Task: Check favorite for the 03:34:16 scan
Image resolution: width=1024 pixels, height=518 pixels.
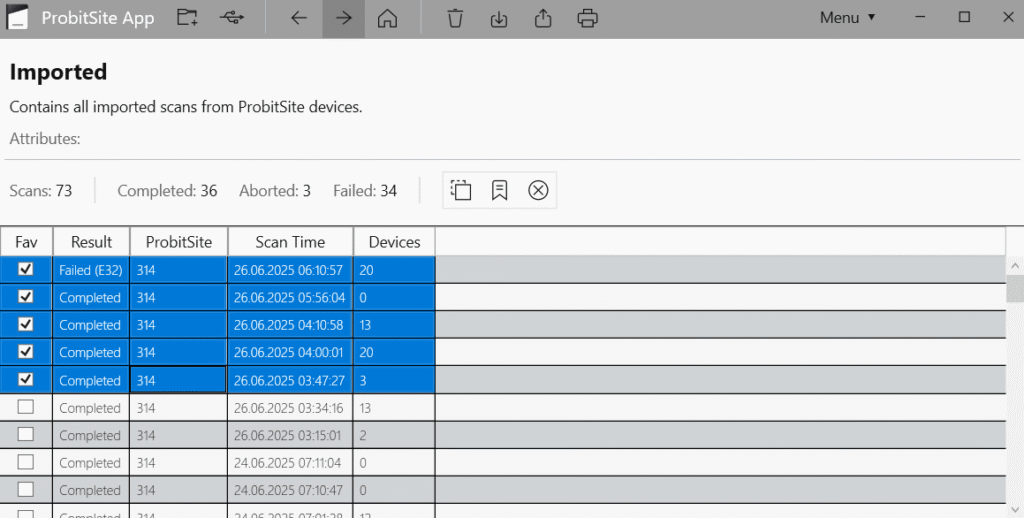Action: tap(25, 407)
